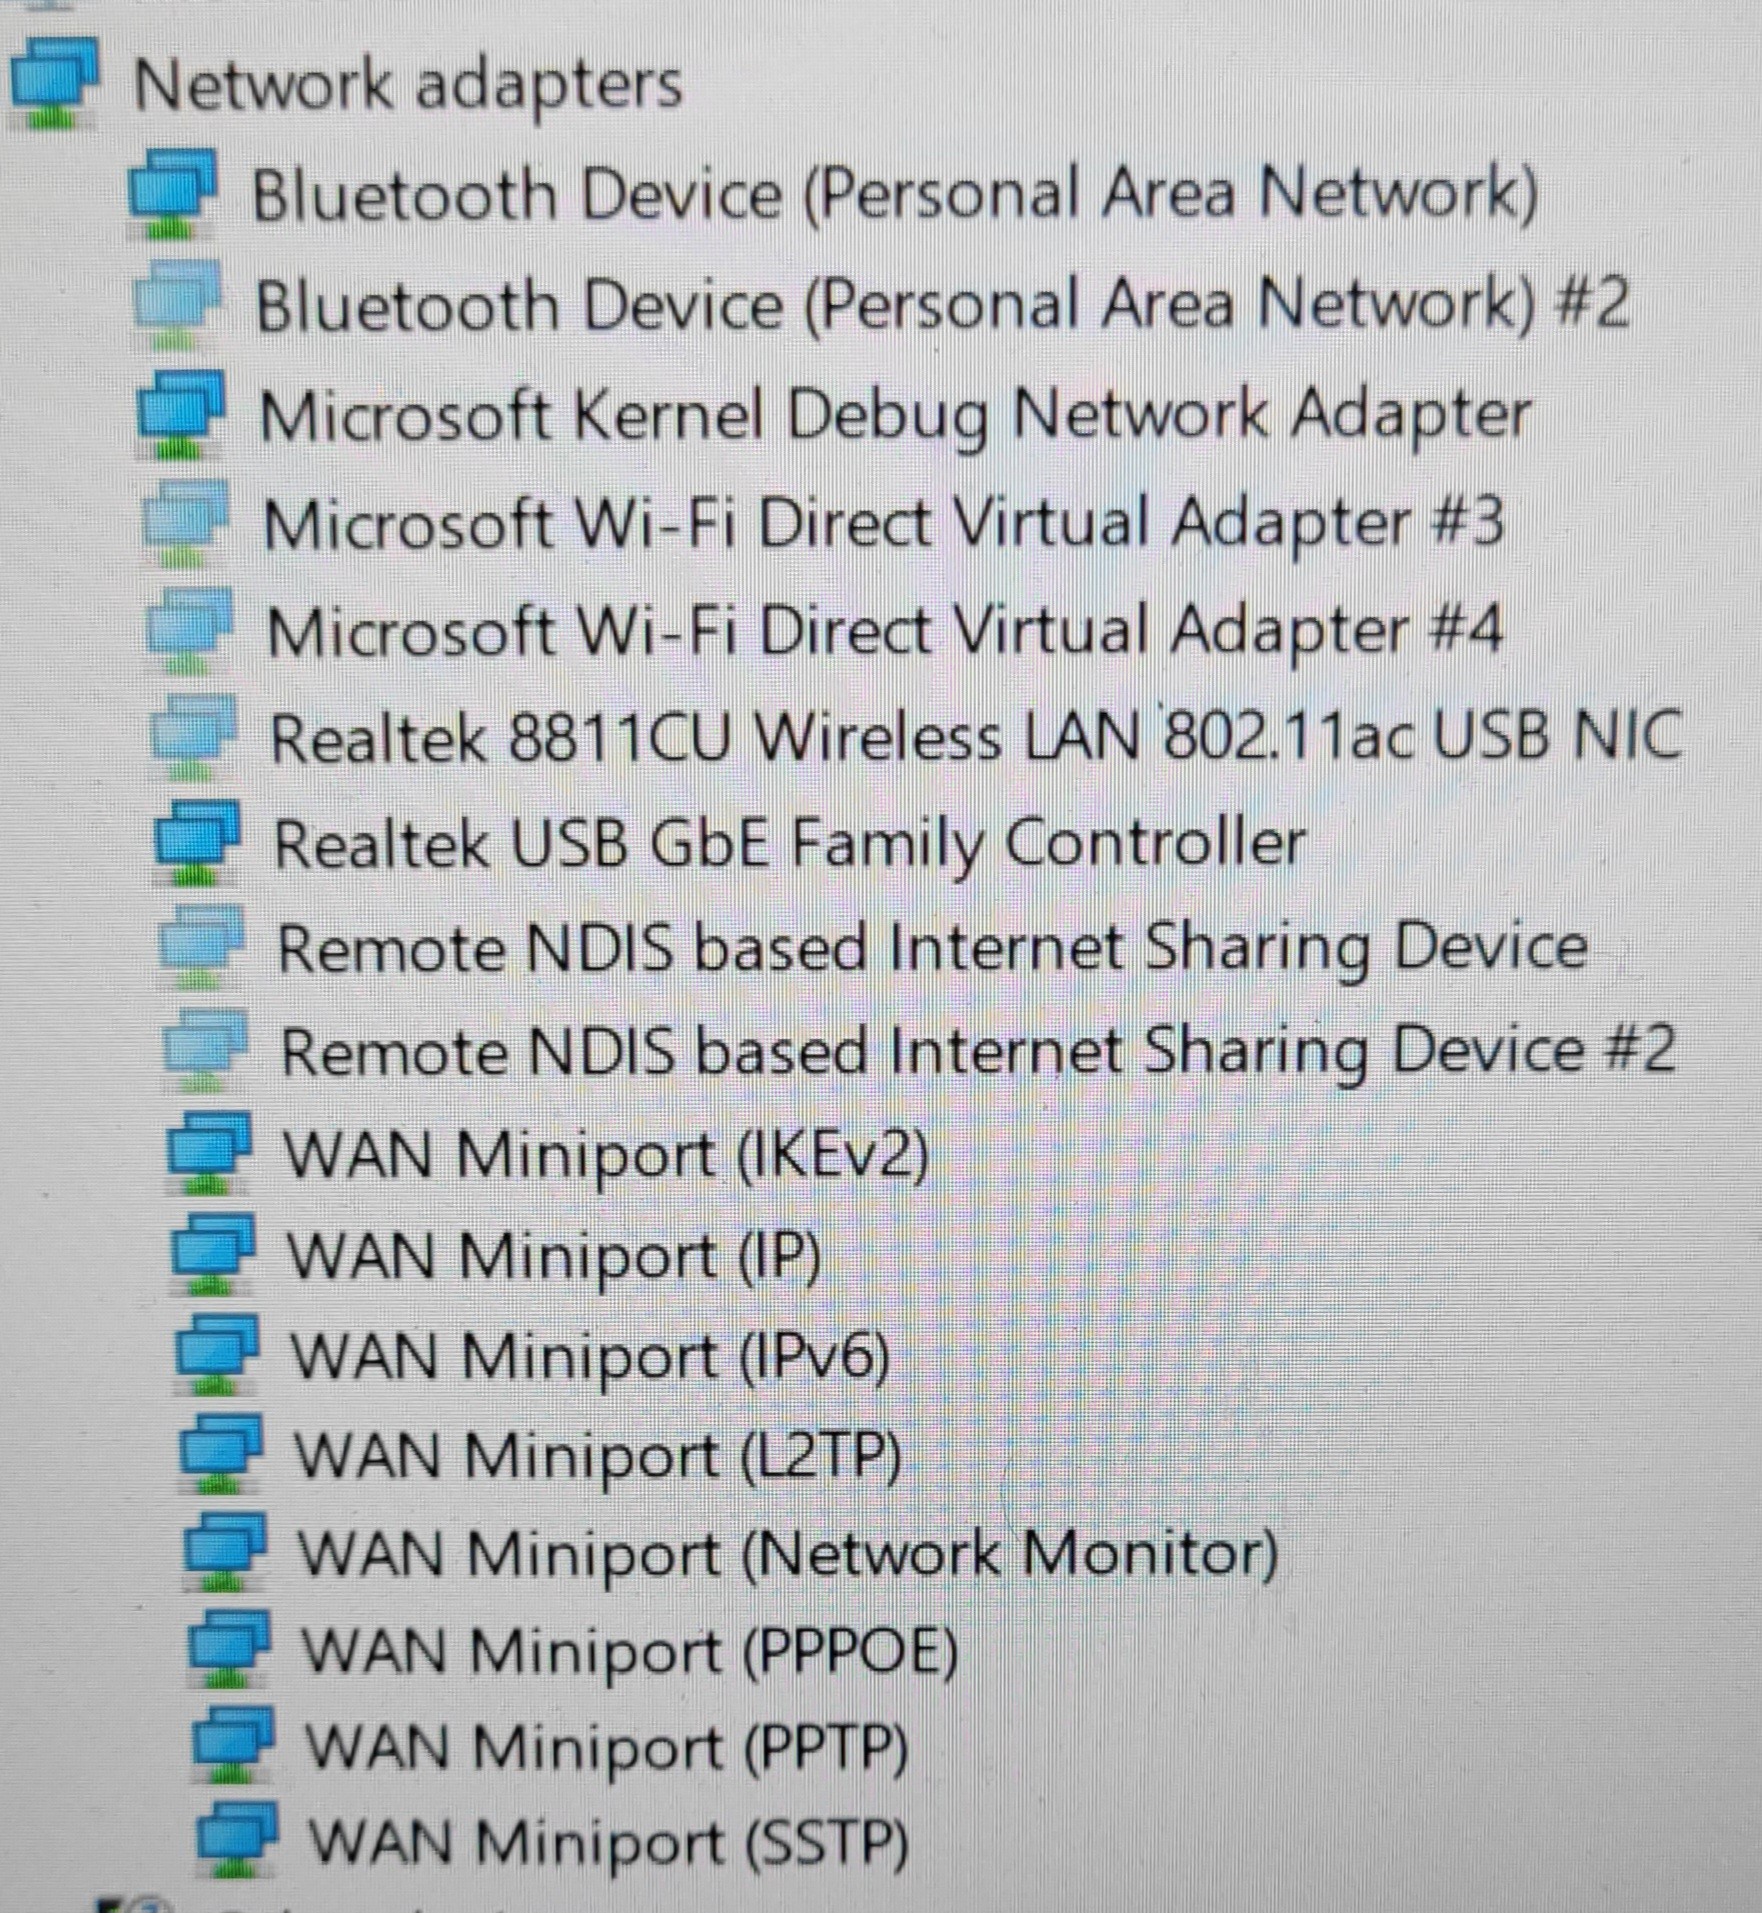Select Microsoft Wi-Fi Direct Virtual Adapter #4
1762x1913 pixels.
pyautogui.click(x=885, y=632)
